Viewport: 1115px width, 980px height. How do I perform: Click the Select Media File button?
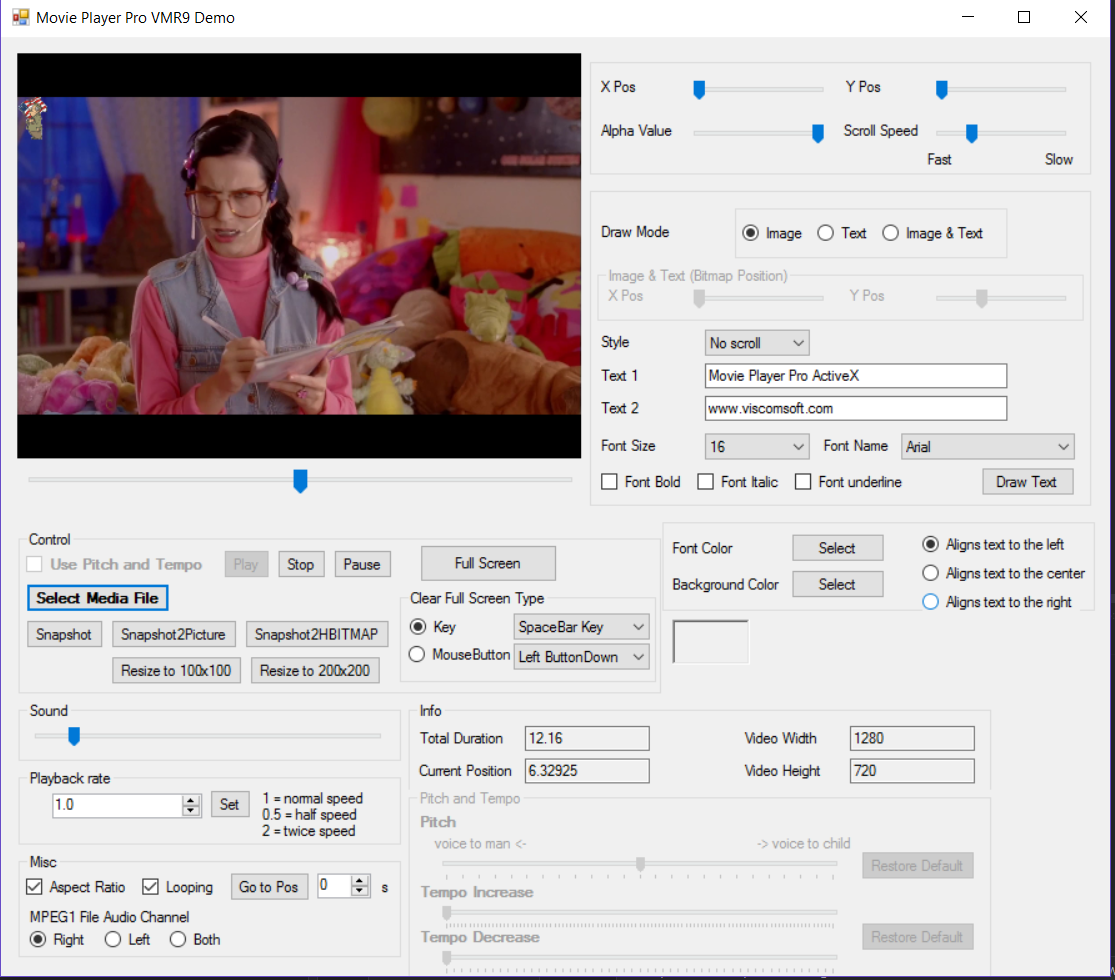click(x=97, y=597)
